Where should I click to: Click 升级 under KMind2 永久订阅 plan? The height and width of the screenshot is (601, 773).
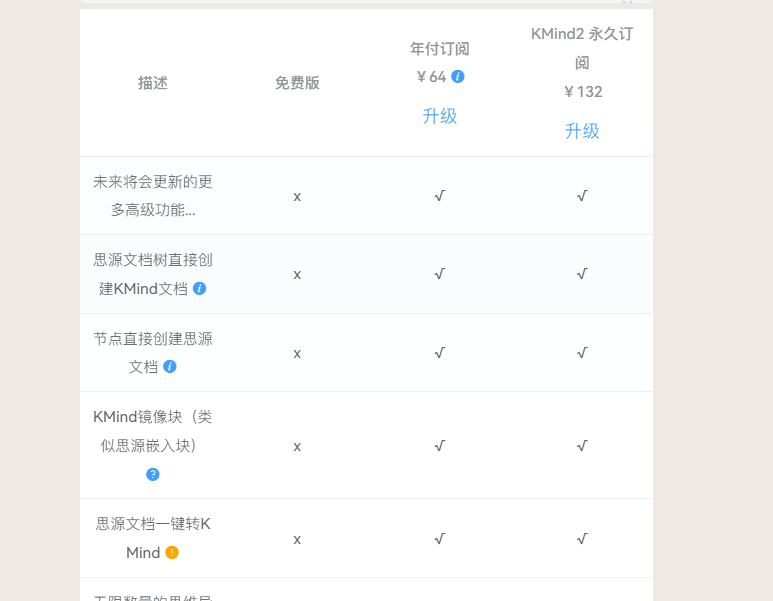click(x=582, y=131)
